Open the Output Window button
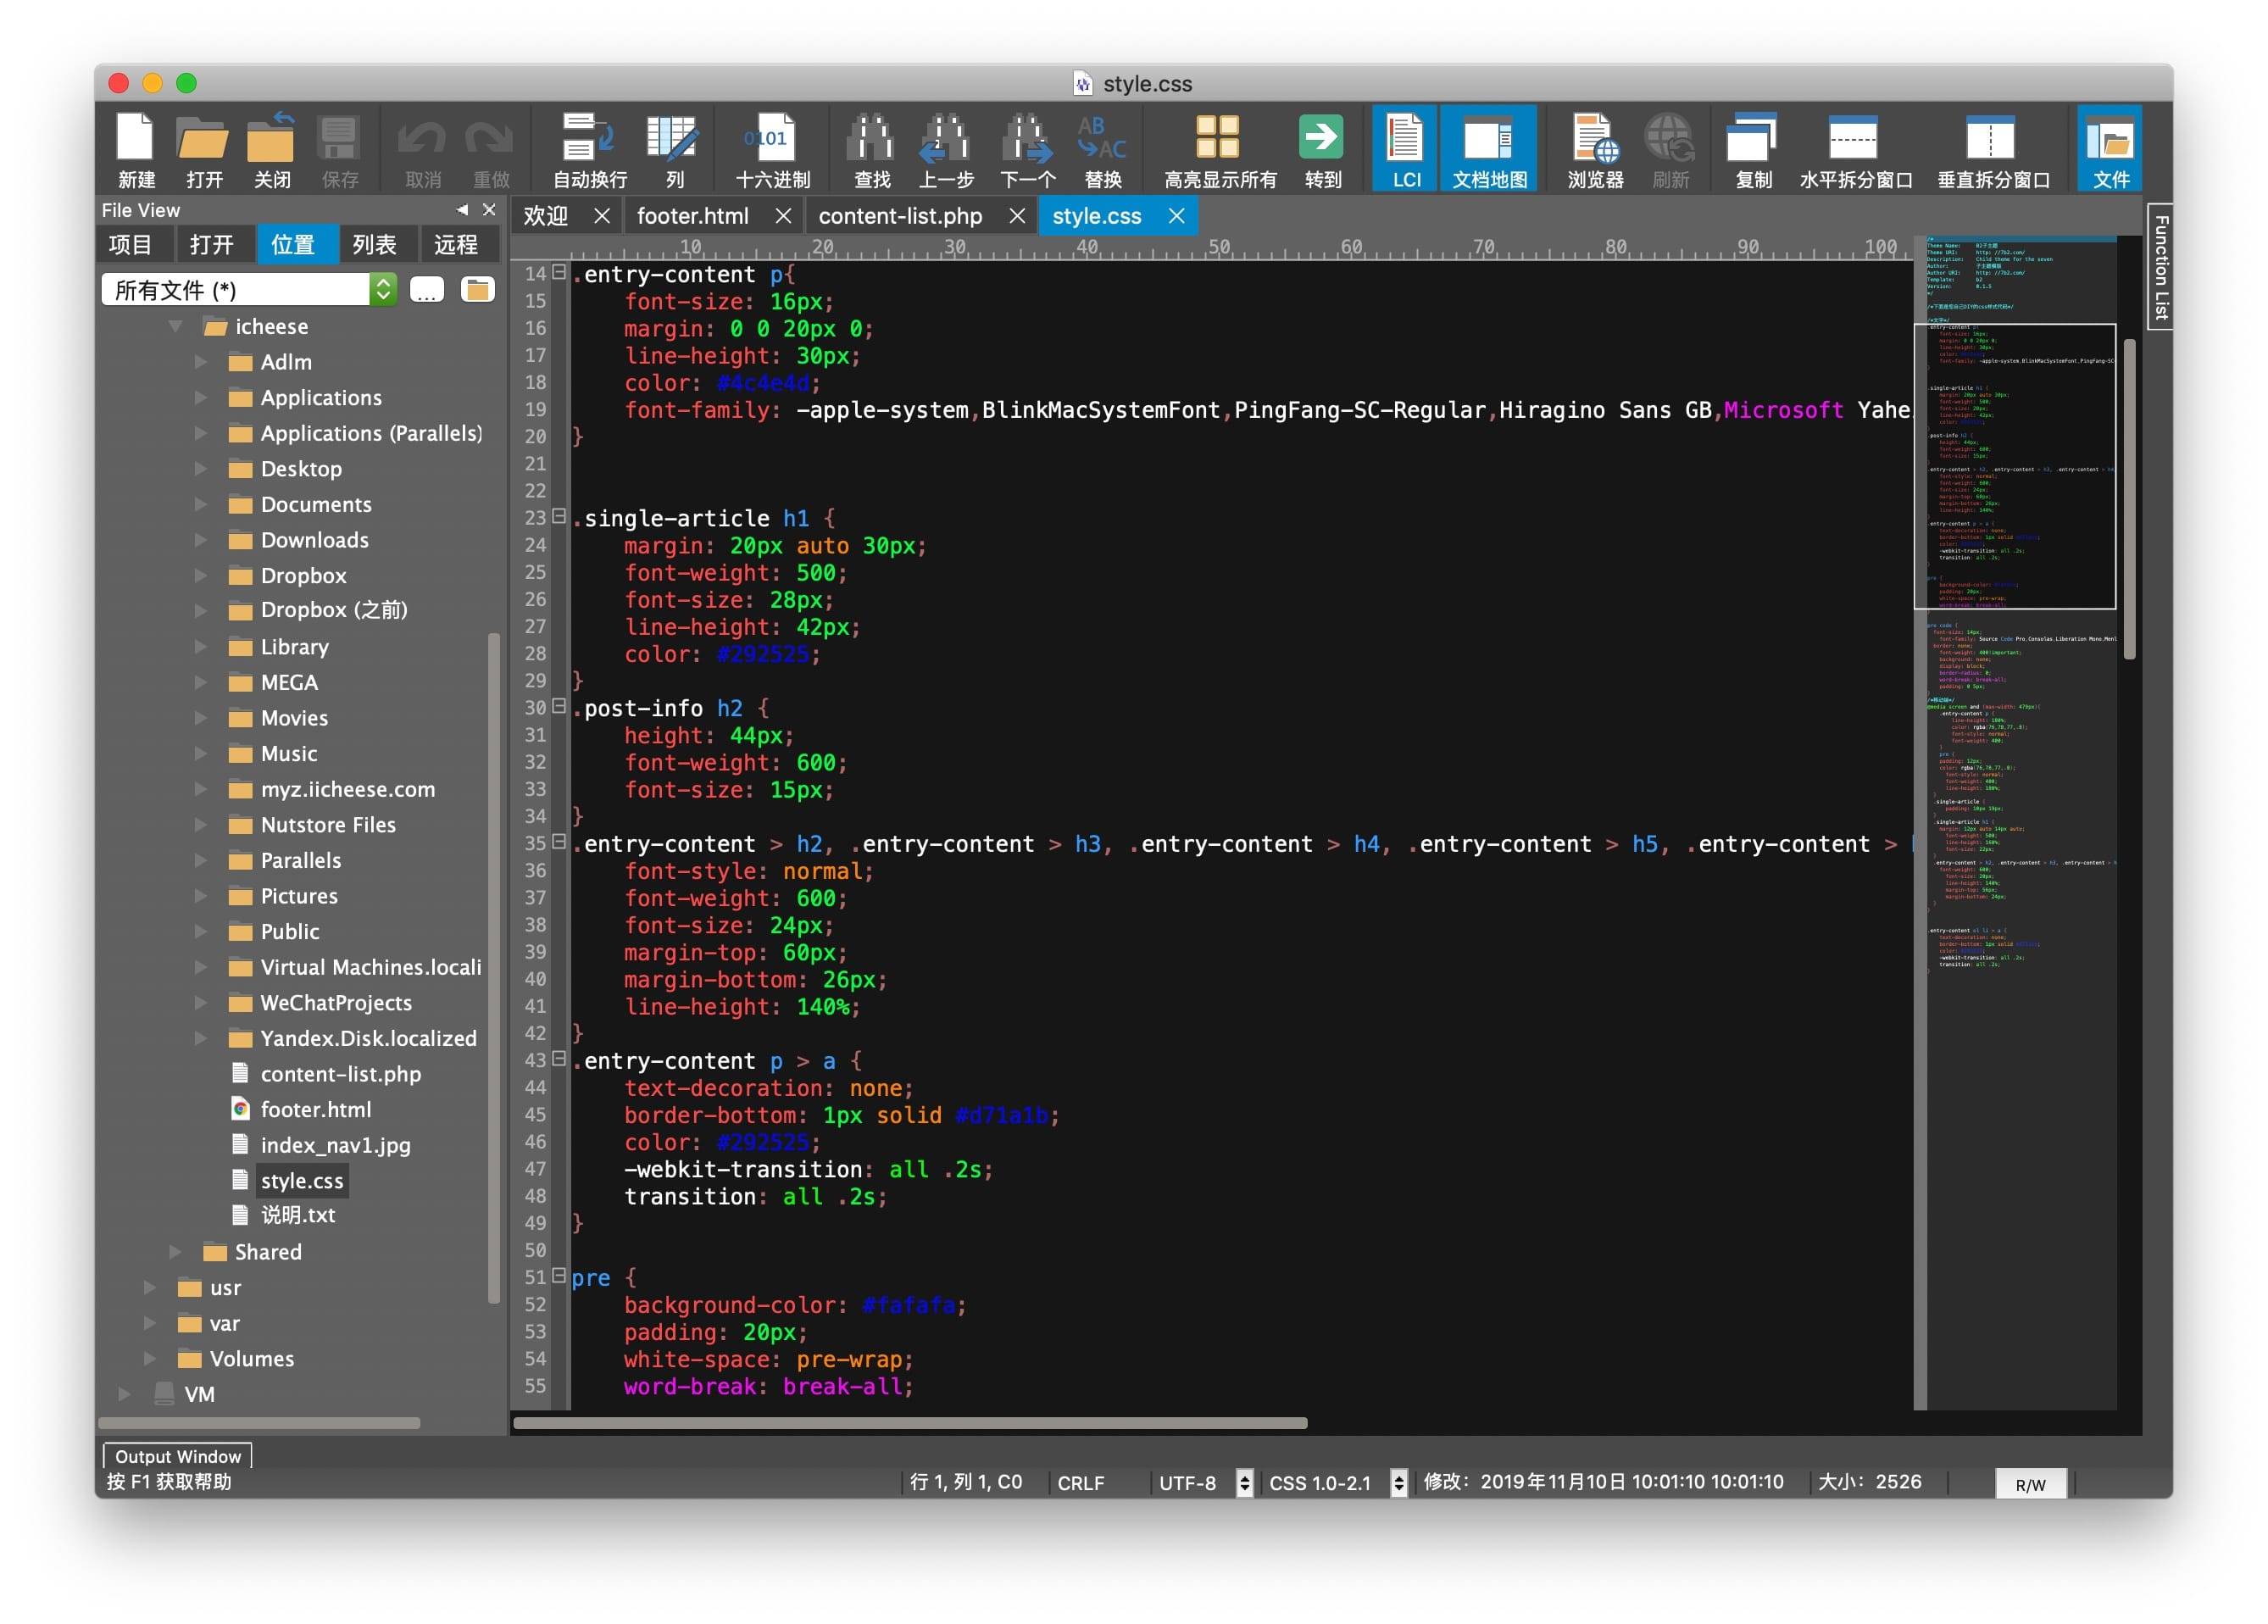 point(178,1456)
